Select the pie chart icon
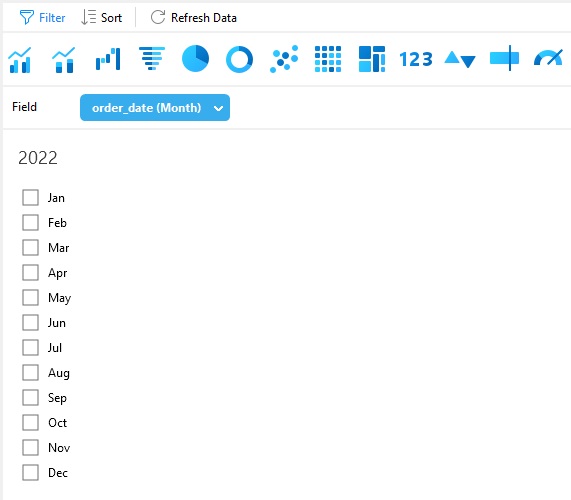 [x=196, y=58]
